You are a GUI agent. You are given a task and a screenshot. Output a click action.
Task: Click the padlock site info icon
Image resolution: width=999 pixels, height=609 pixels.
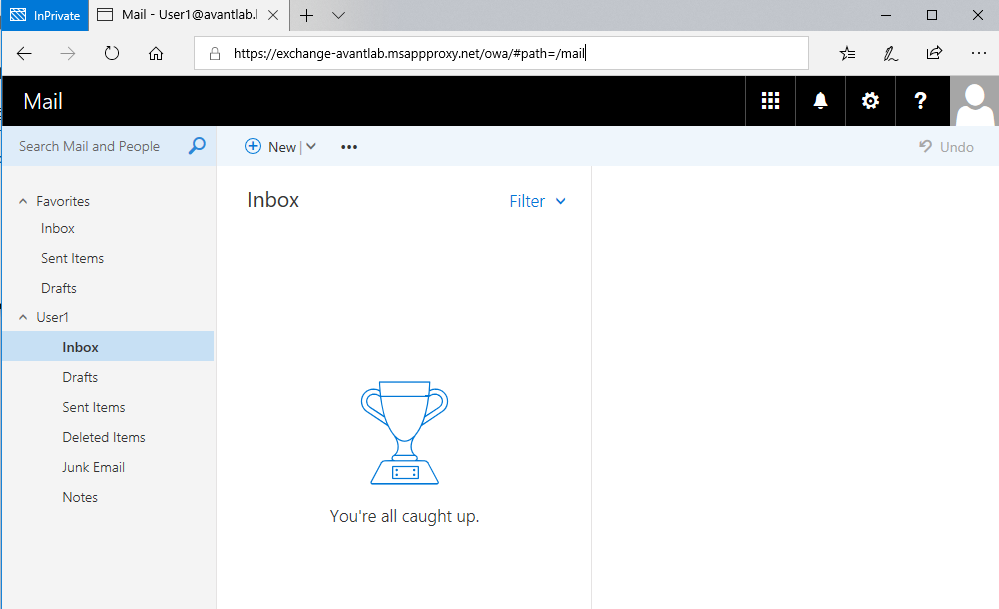point(215,54)
